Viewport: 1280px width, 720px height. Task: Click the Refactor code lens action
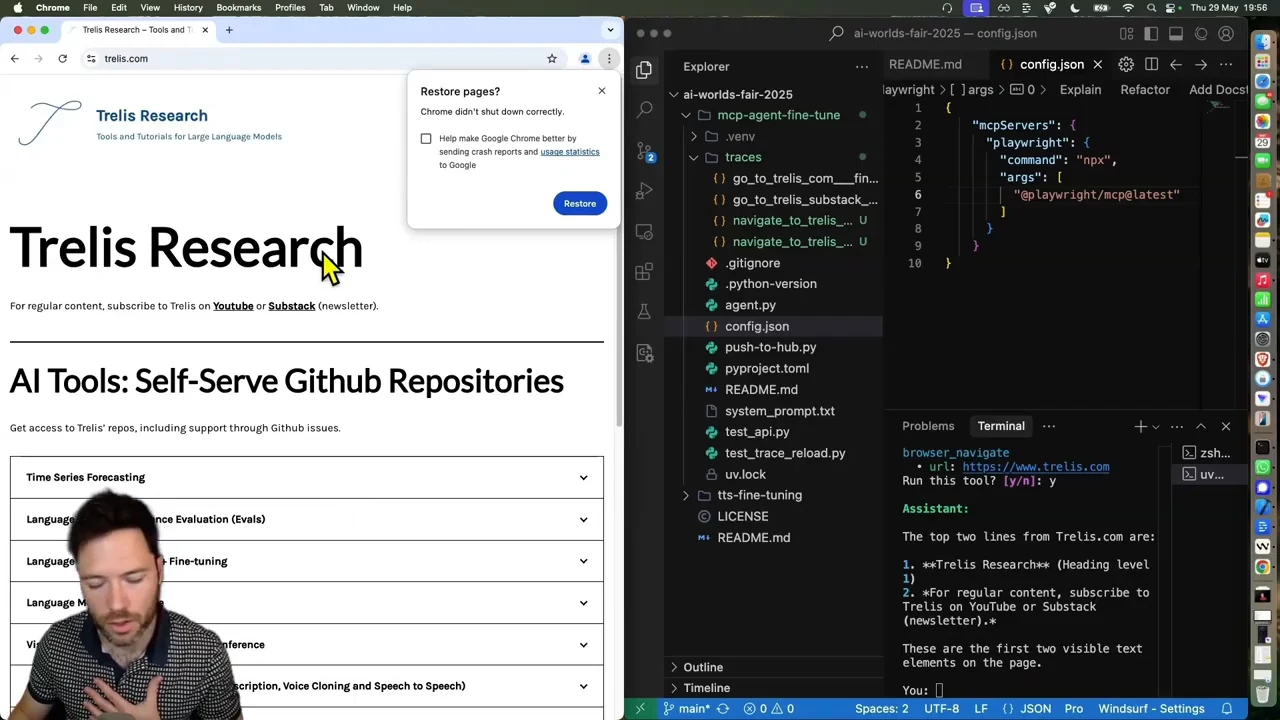(x=1145, y=90)
